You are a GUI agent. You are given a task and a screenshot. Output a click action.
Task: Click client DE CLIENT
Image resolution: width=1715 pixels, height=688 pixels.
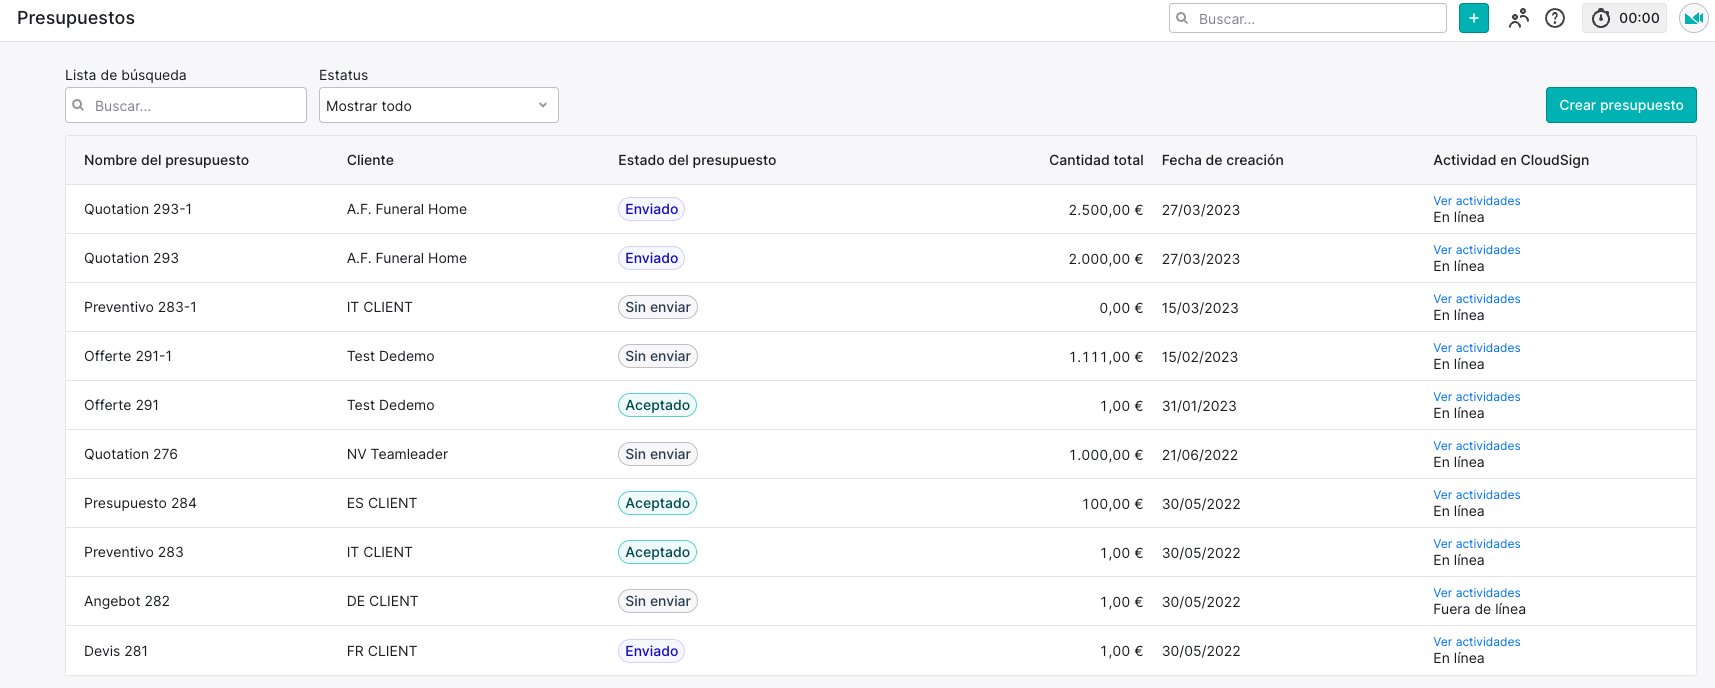tap(382, 601)
